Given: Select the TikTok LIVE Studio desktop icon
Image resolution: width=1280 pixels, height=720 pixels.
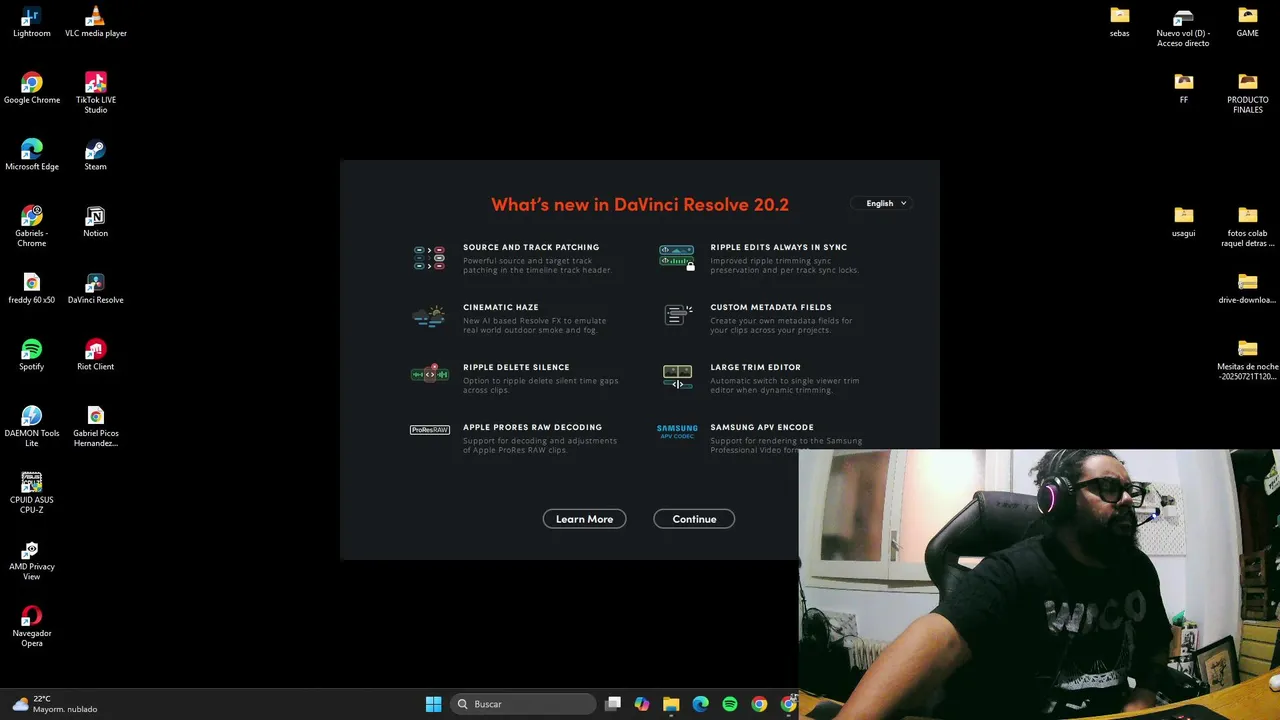Looking at the screenshot, I should click(x=96, y=93).
